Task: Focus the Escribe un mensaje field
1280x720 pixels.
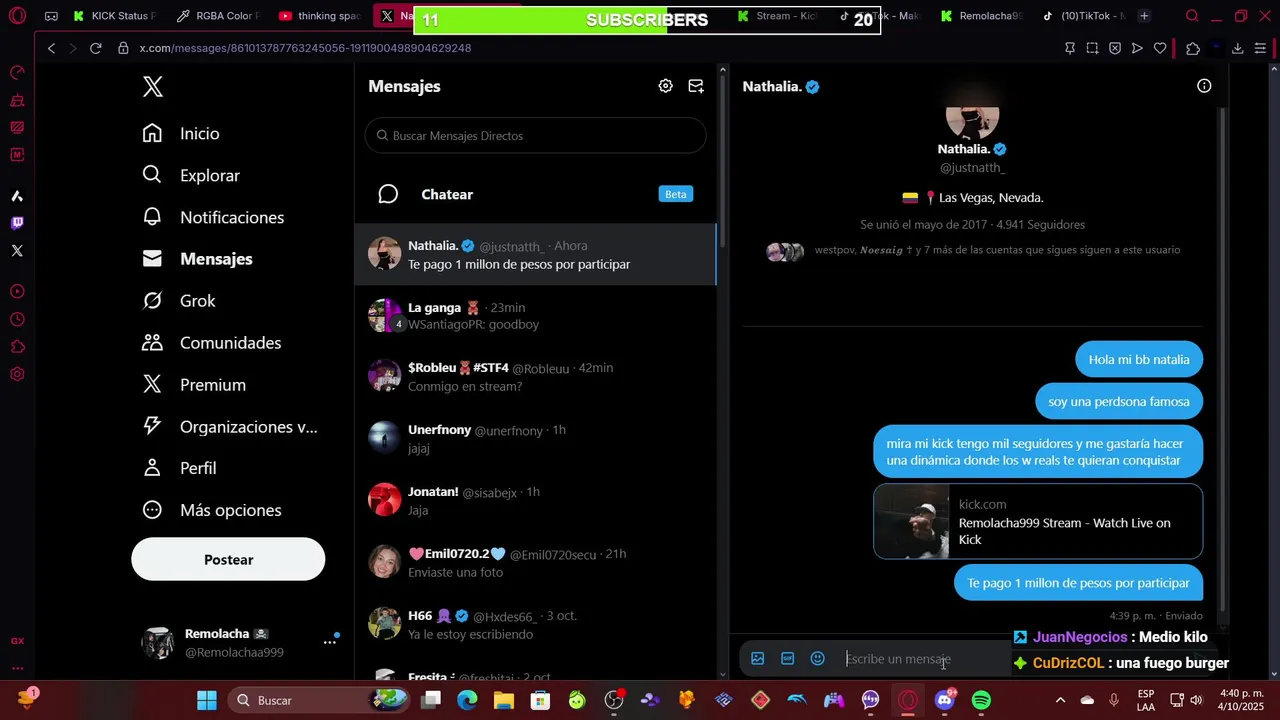Action: (925, 659)
